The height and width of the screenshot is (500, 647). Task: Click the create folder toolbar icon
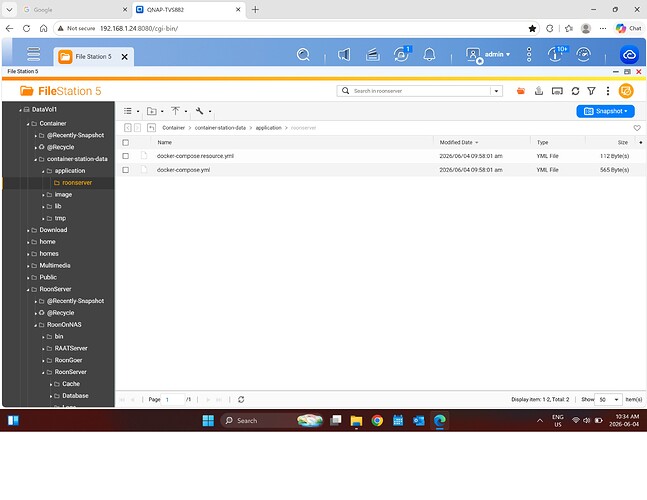(152, 111)
